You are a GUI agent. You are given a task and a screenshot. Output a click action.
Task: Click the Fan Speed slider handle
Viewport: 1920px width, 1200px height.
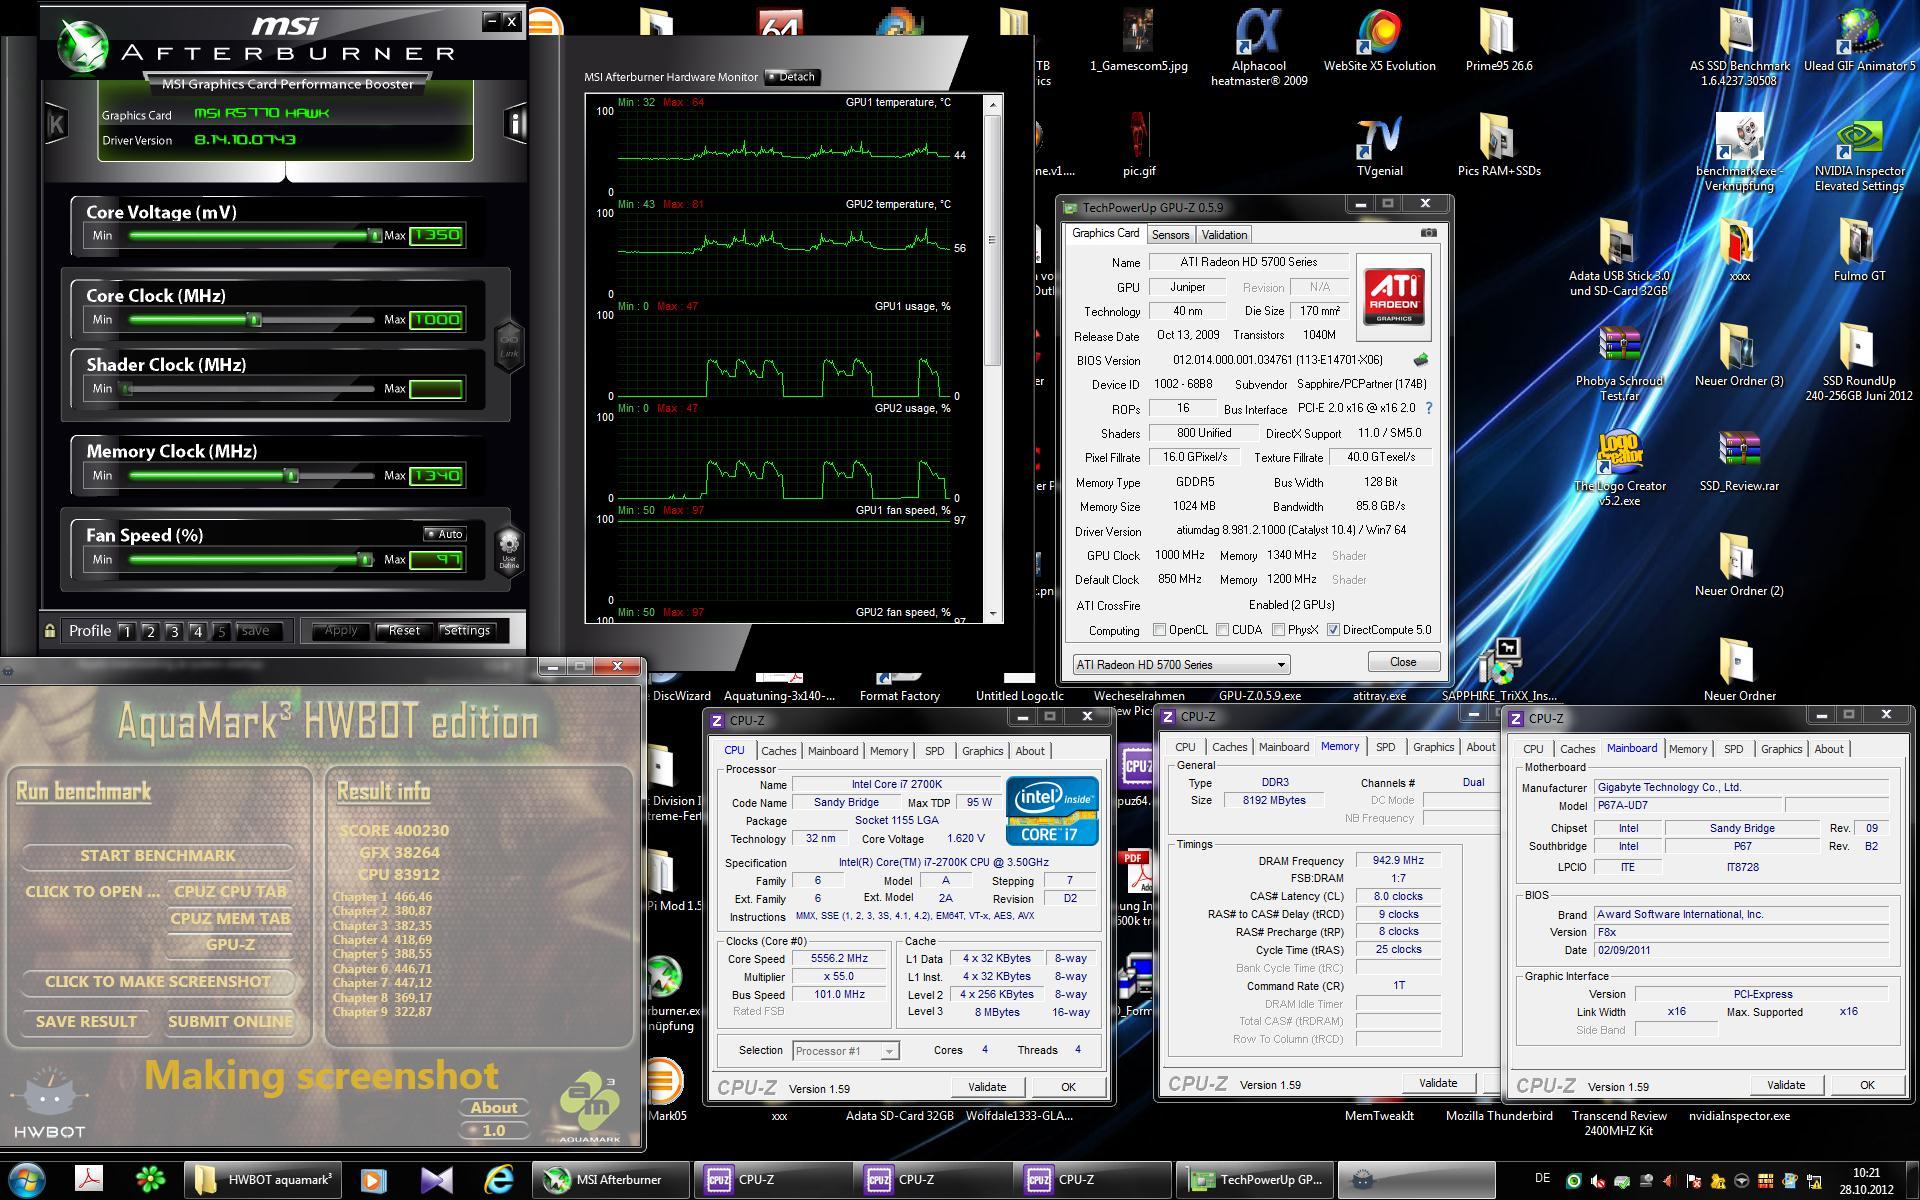[365, 560]
